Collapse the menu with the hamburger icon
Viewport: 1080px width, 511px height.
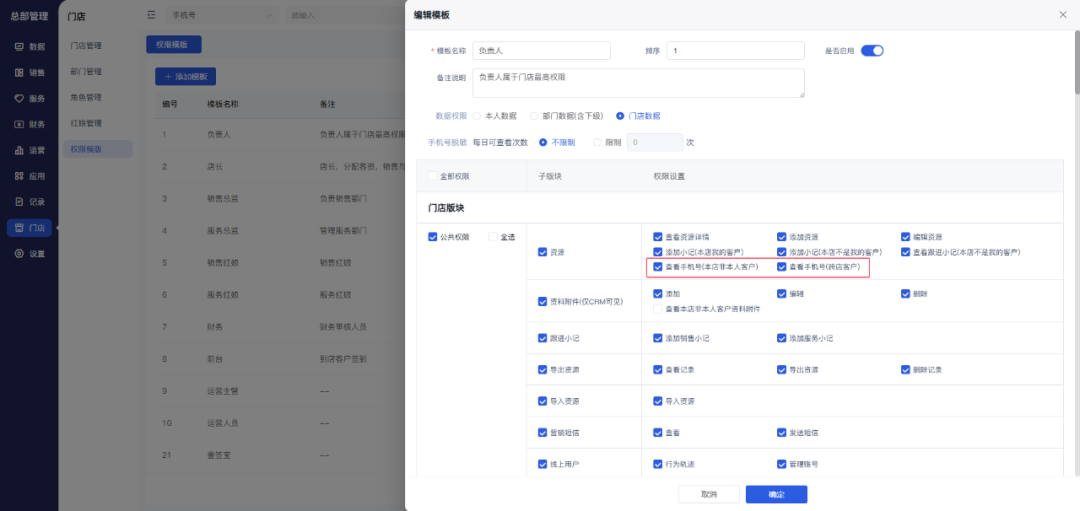151,15
